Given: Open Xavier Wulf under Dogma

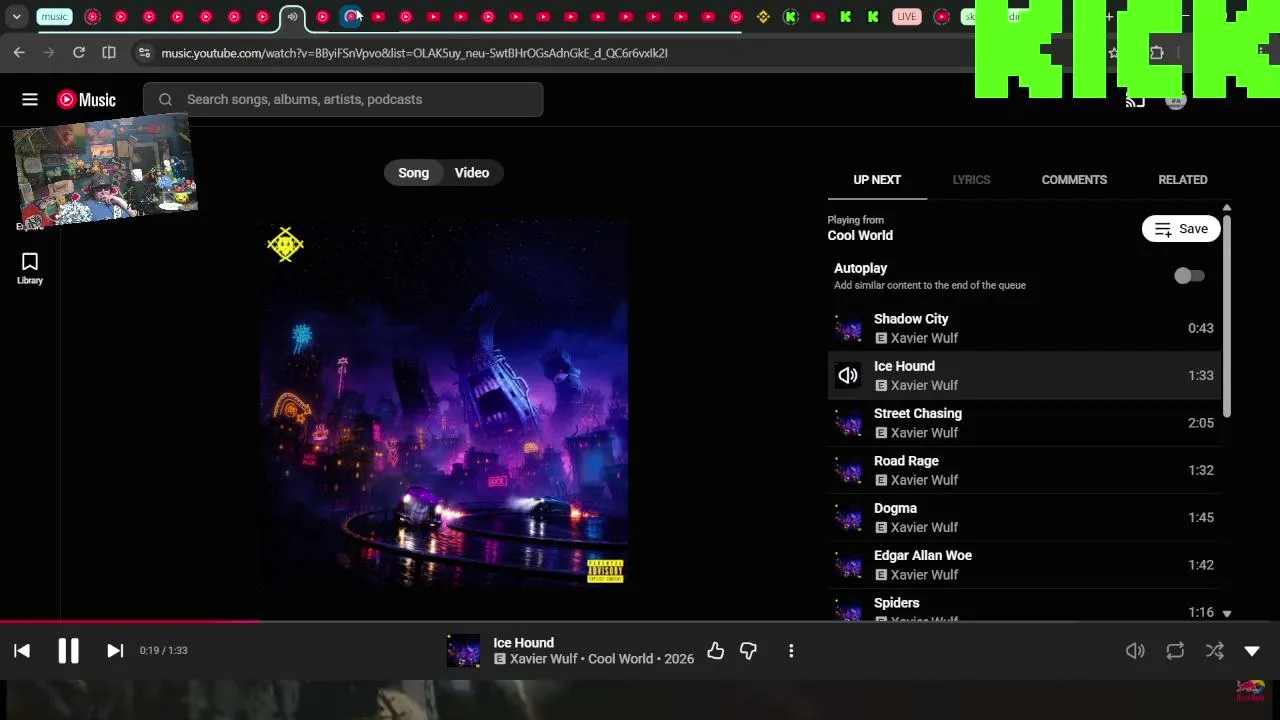Looking at the screenshot, I should pos(924,527).
